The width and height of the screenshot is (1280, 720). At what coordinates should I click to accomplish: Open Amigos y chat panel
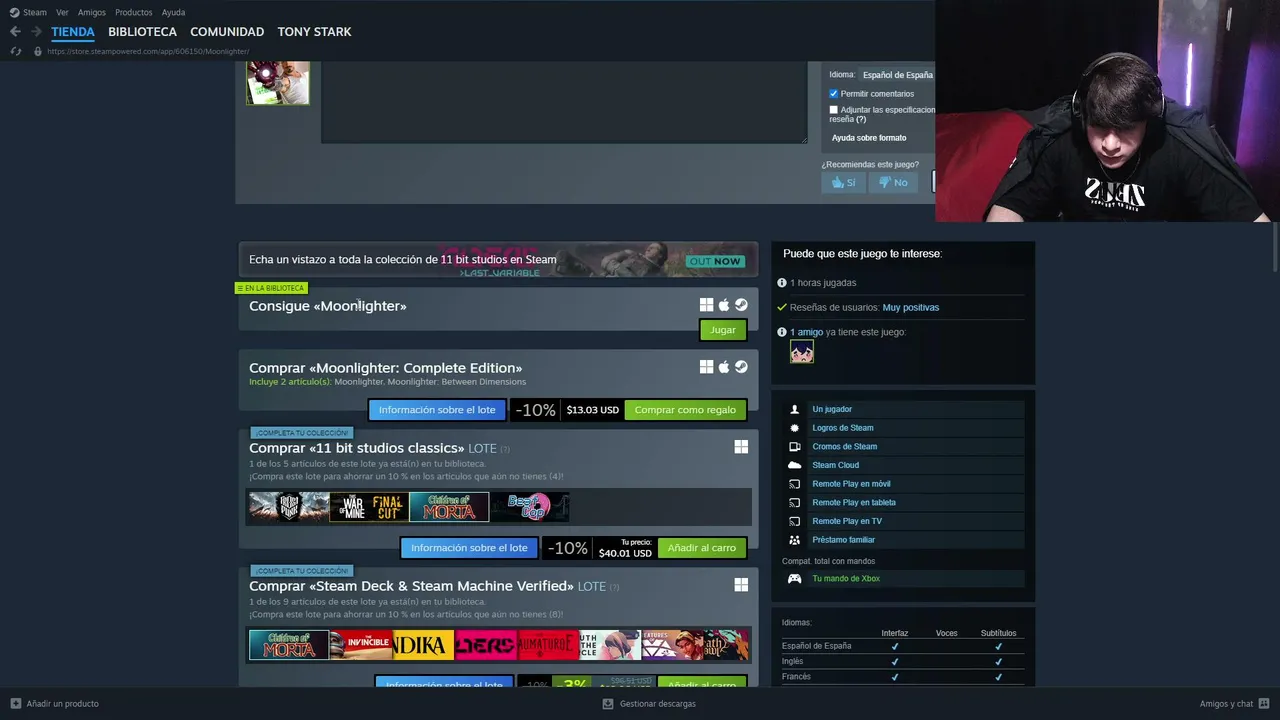click(1234, 704)
